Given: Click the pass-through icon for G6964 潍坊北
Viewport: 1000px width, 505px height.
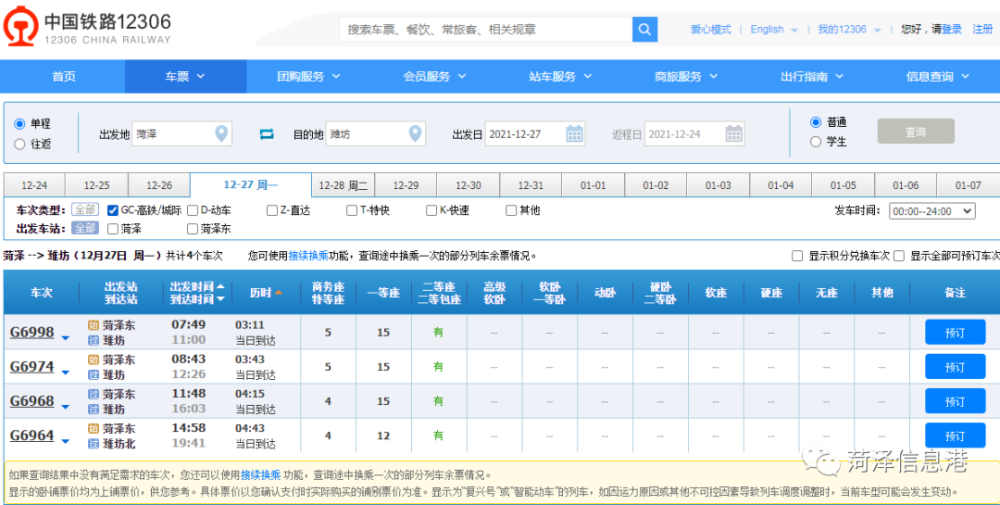Looking at the screenshot, I should [93, 443].
